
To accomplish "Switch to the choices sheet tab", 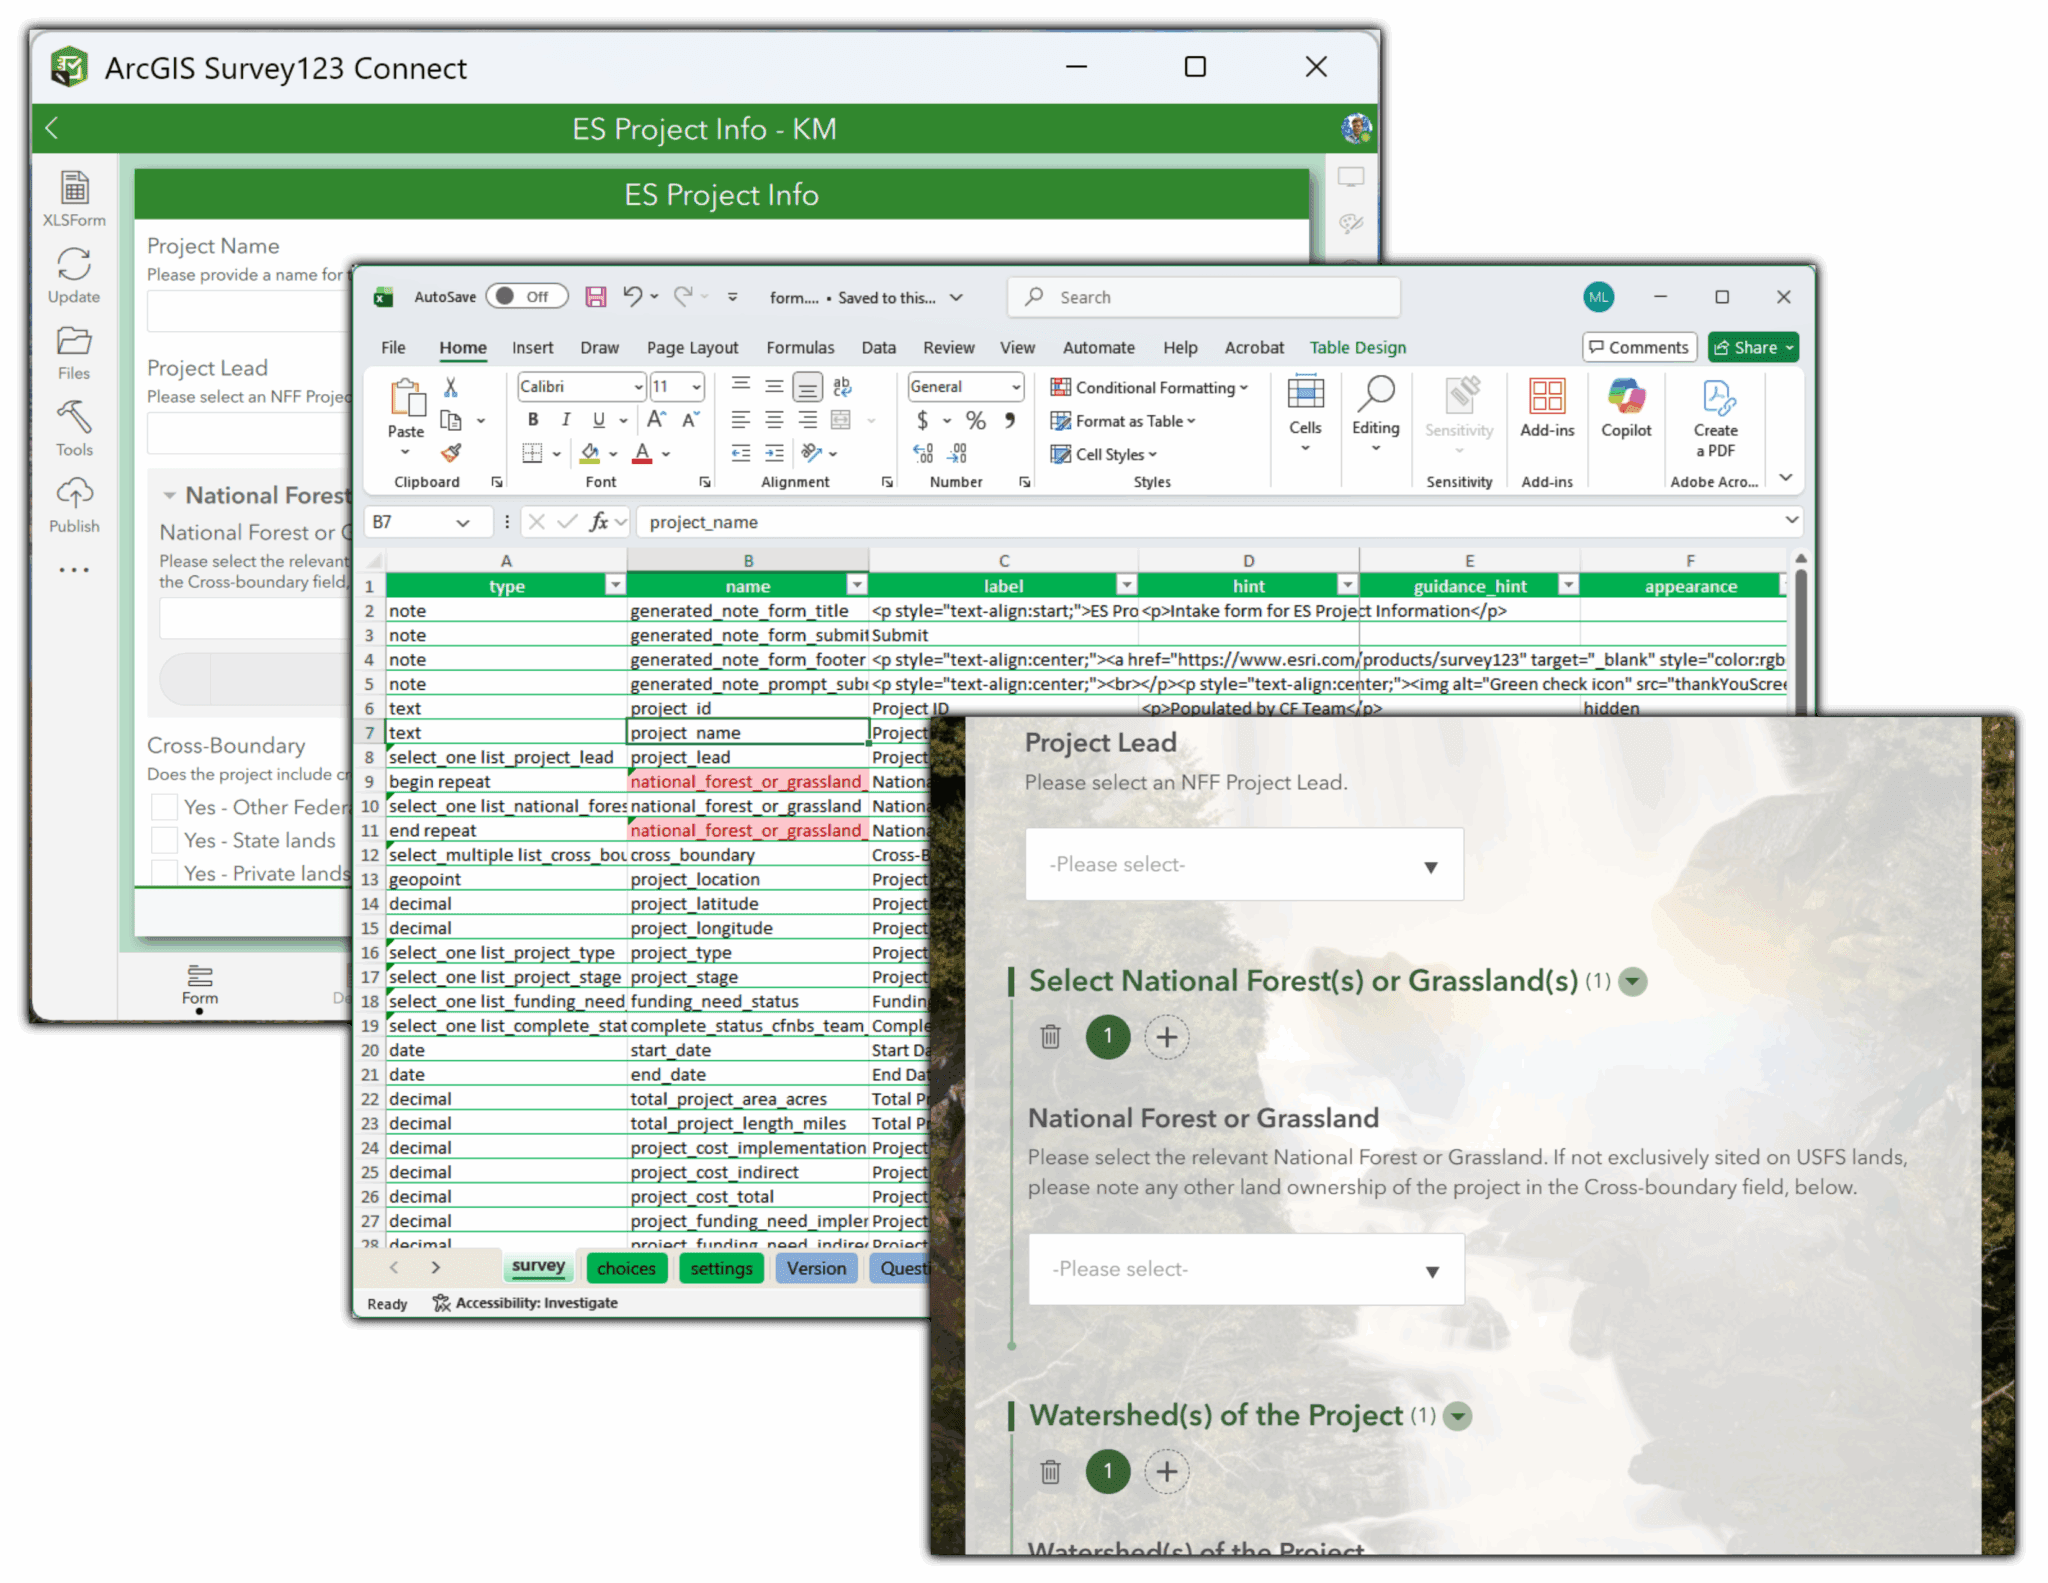I will 626,1268.
